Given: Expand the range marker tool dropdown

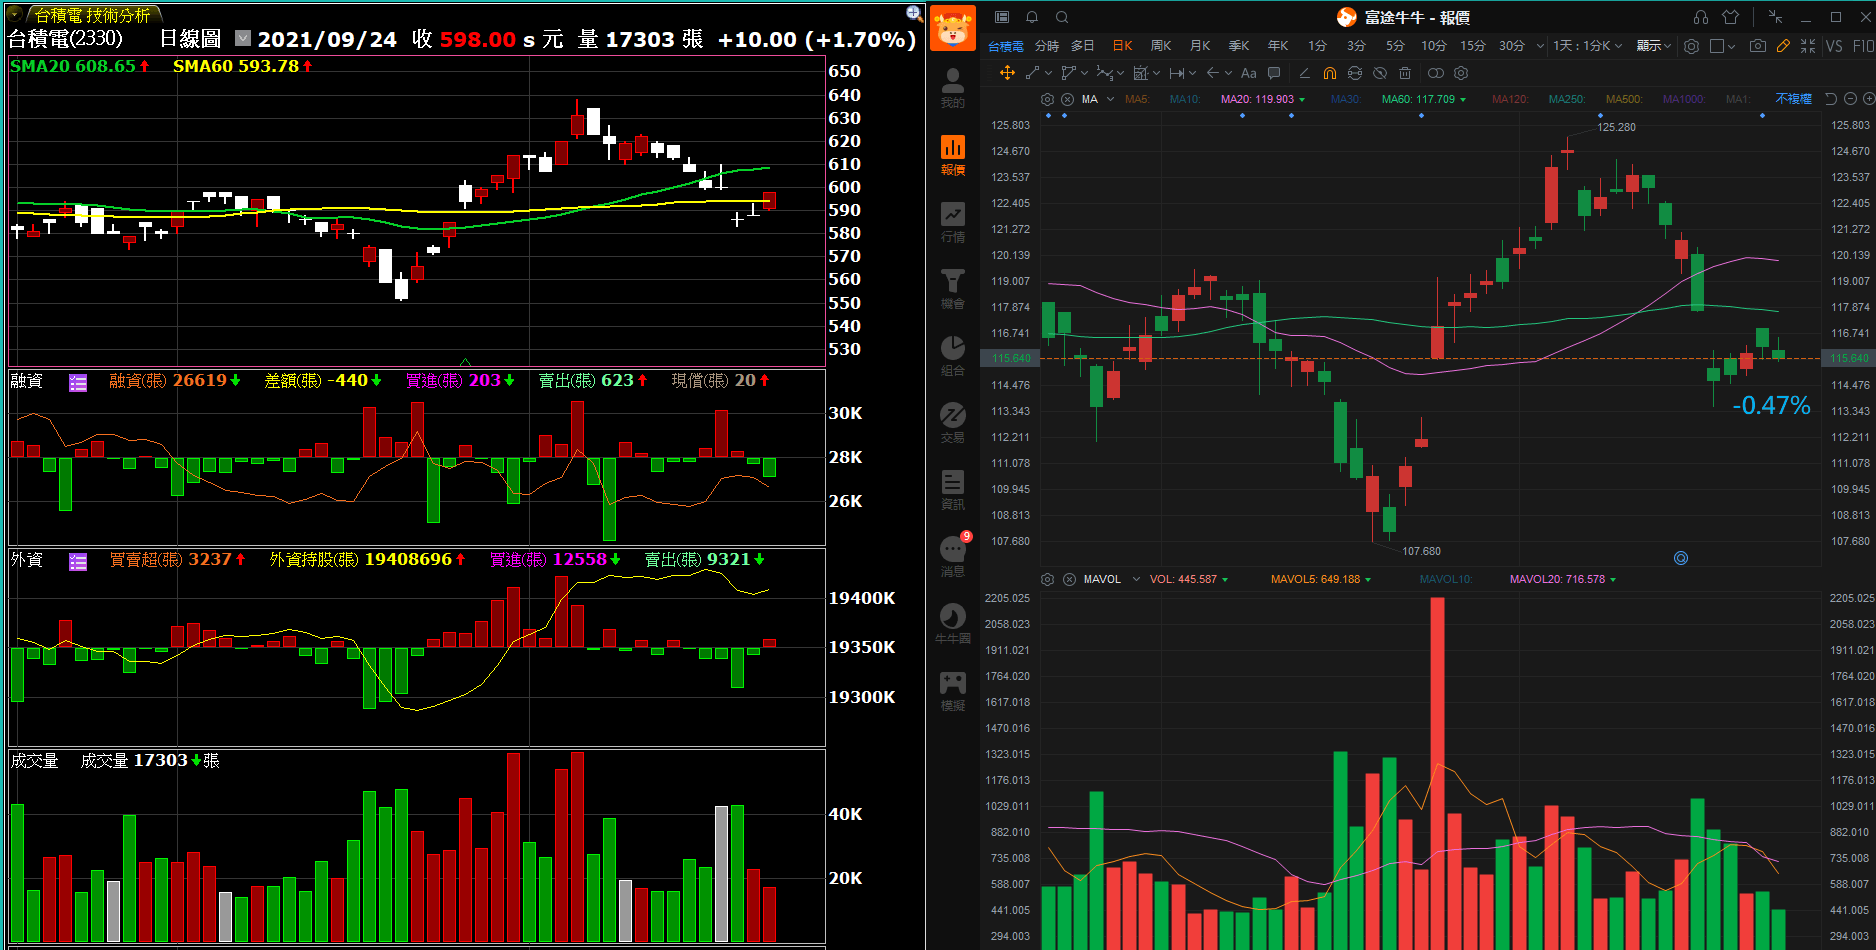Looking at the screenshot, I should [x=1192, y=73].
